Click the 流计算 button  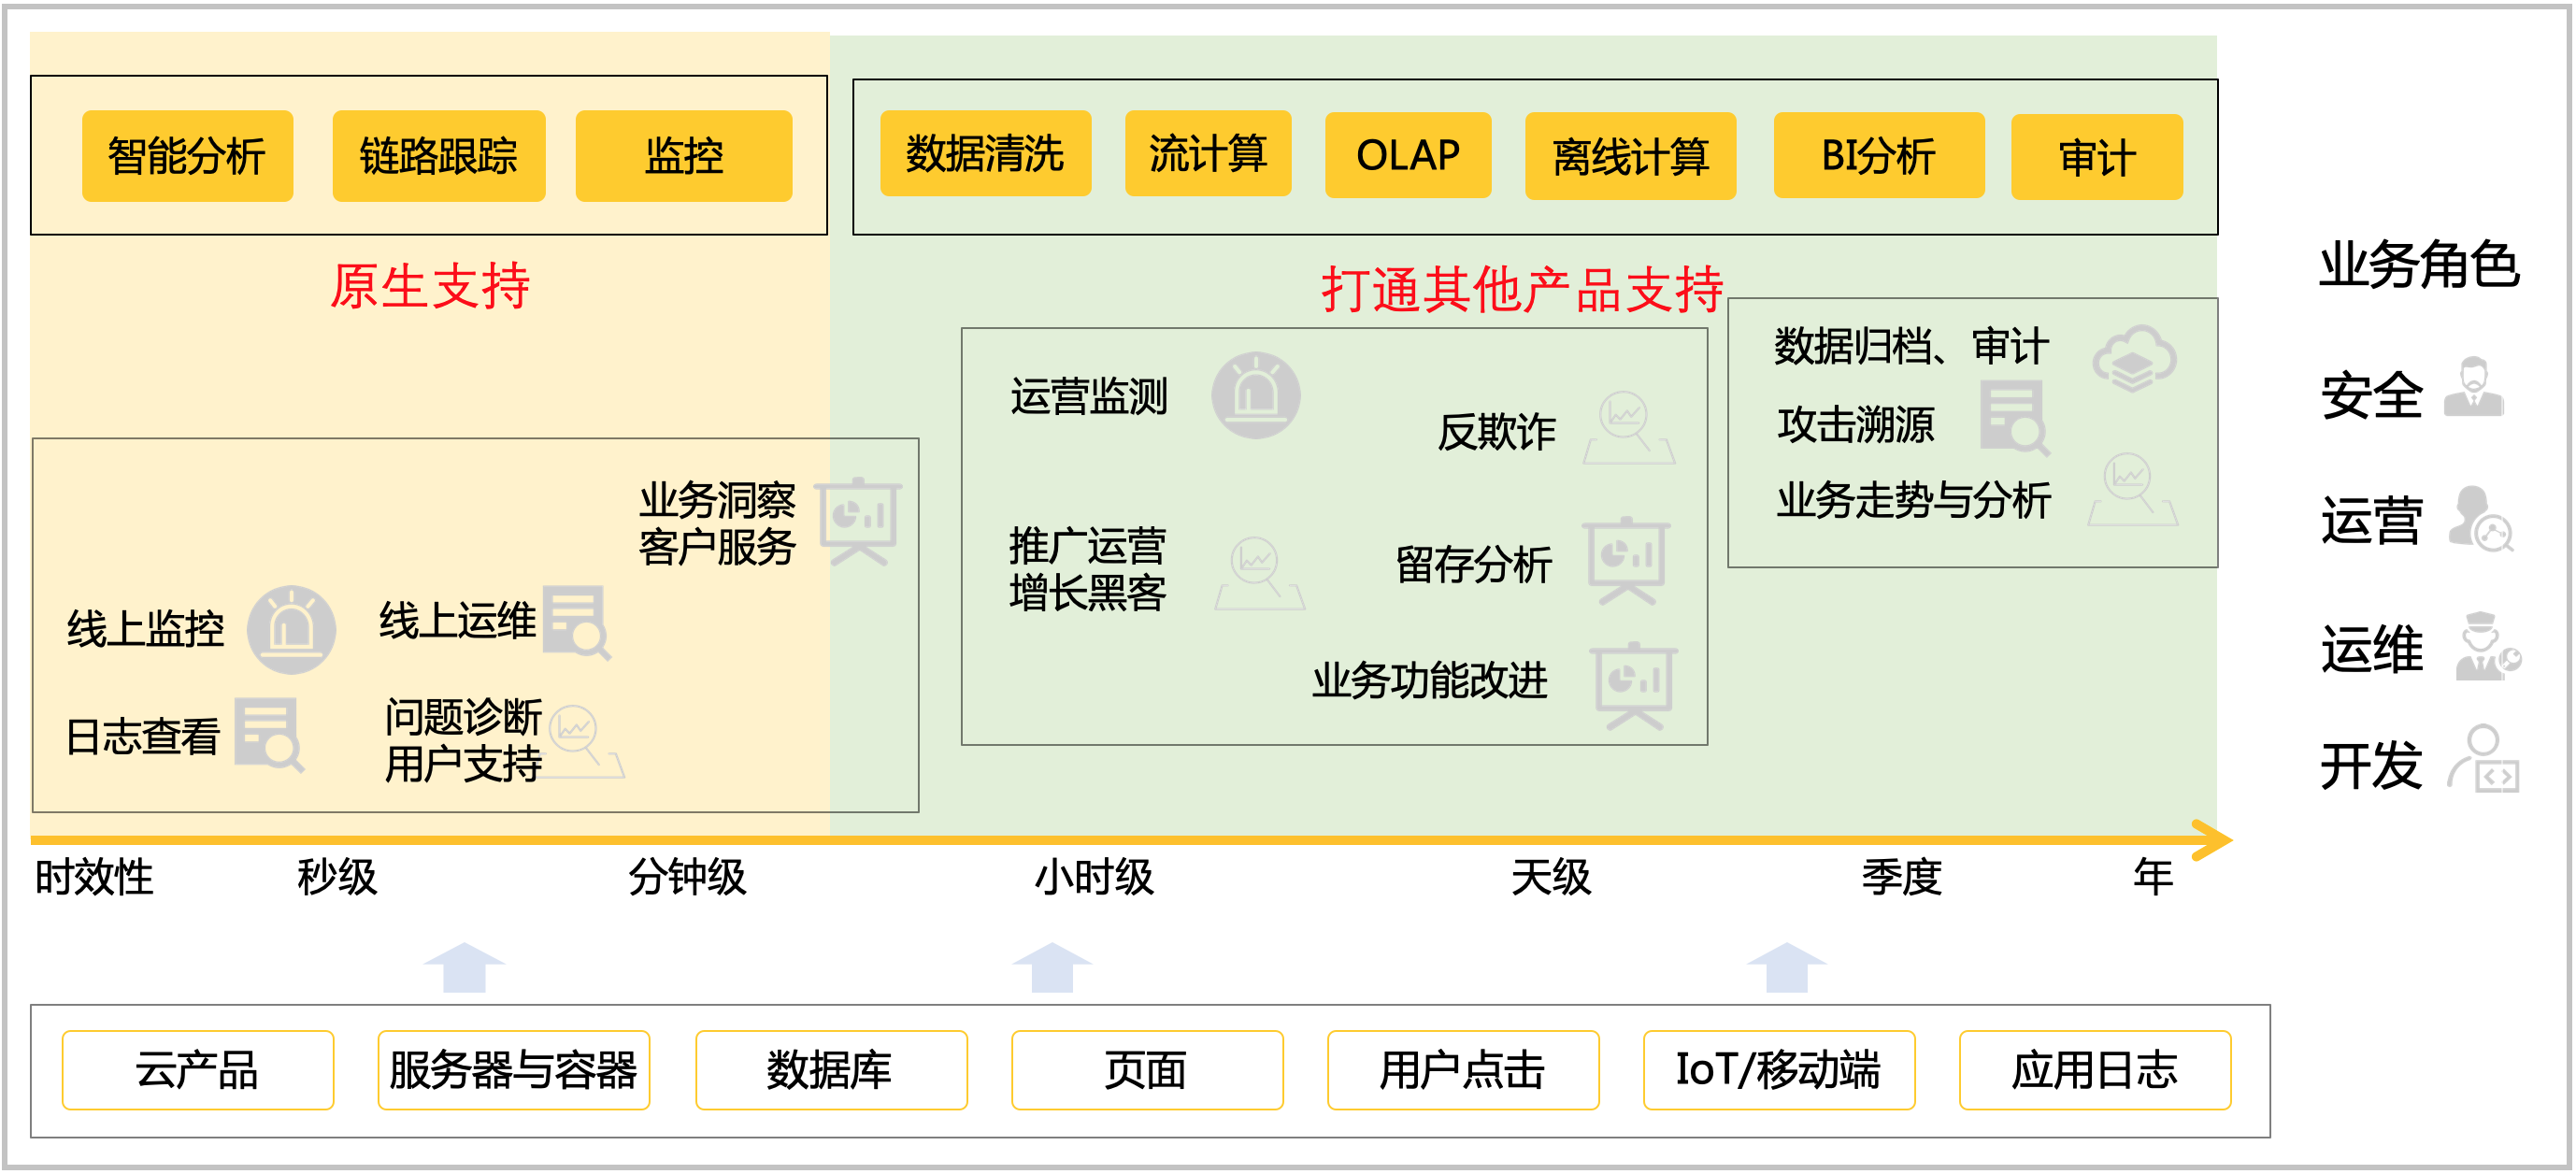click(1208, 154)
